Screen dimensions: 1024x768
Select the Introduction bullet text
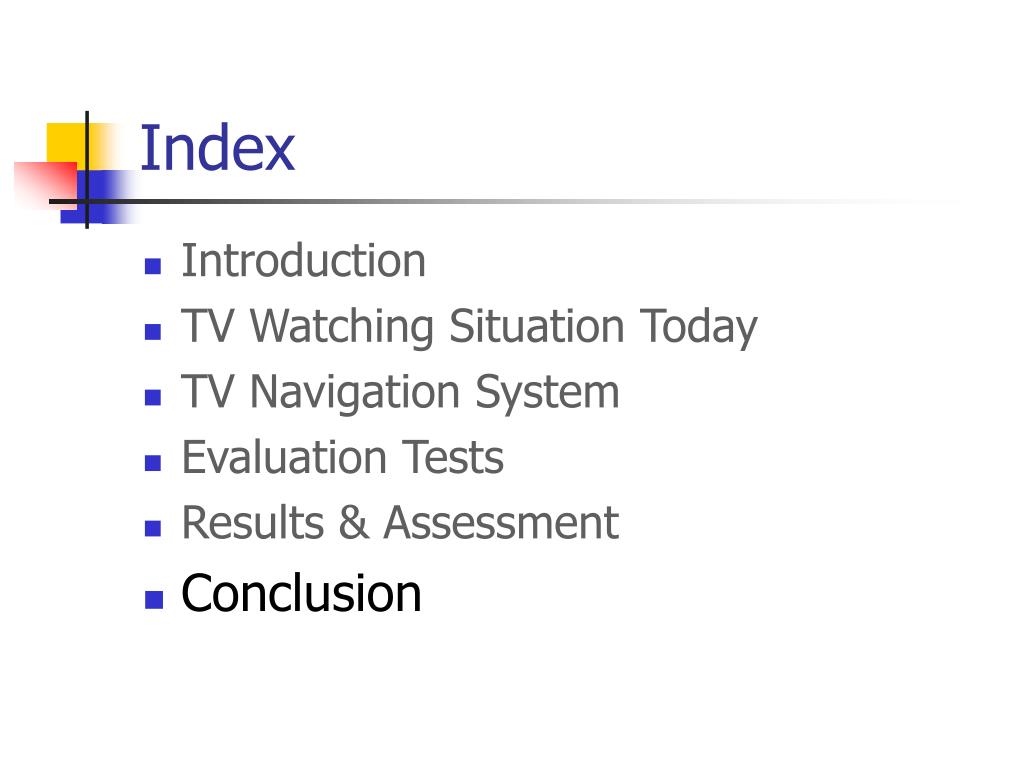(304, 261)
